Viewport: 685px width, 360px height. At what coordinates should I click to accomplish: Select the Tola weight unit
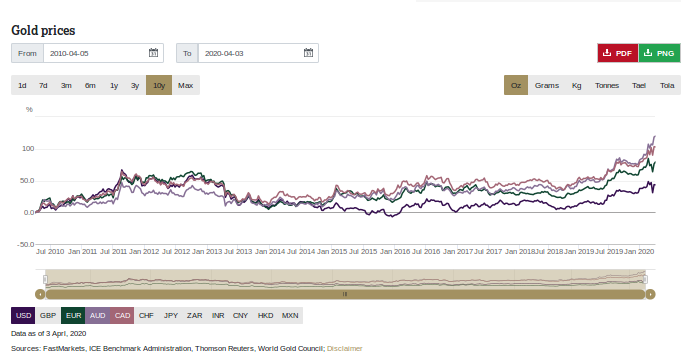(x=667, y=85)
